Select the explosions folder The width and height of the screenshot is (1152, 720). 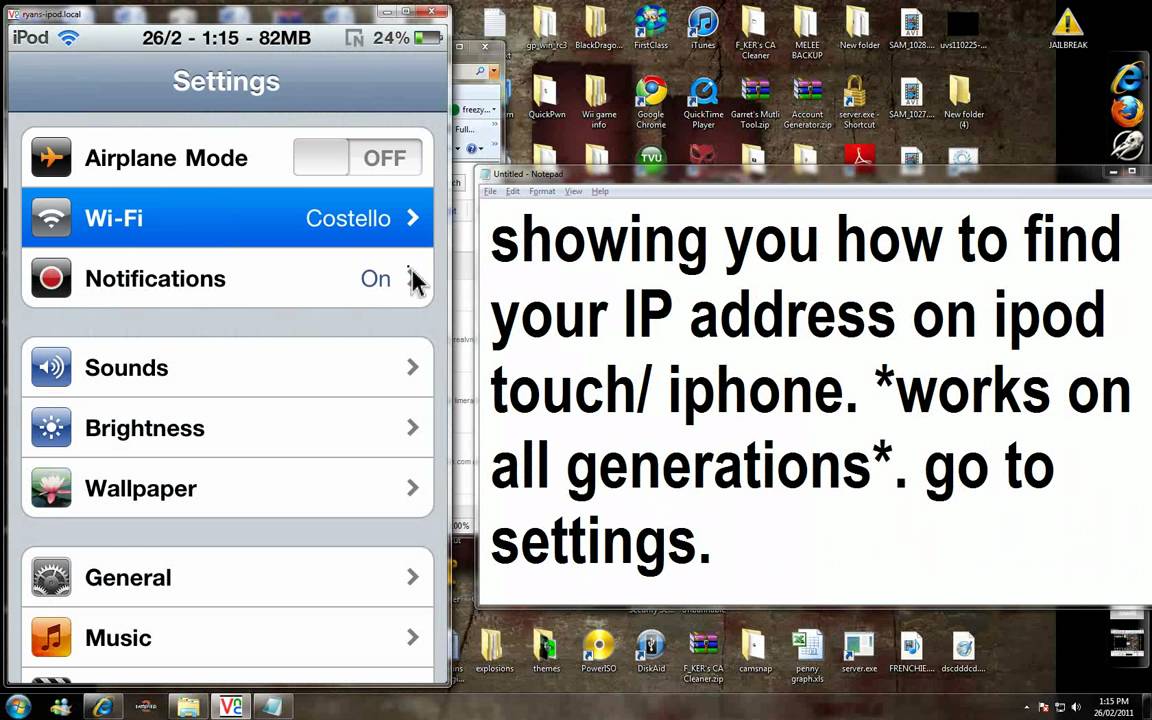point(494,651)
